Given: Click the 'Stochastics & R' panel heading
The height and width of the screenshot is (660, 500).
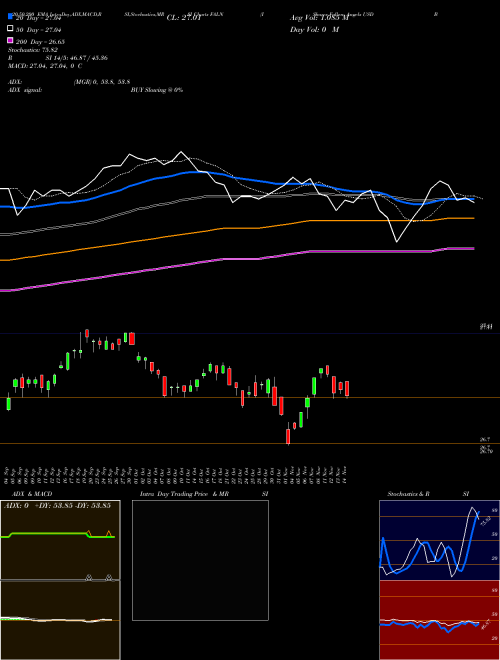Looking at the screenshot, I should coord(409,494).
